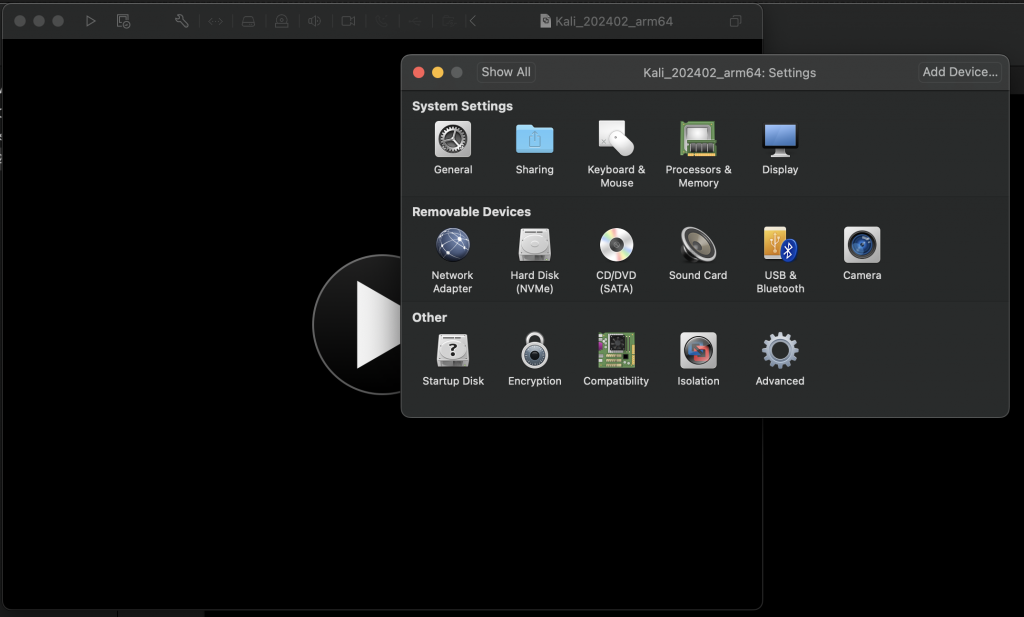Screen dimensions: 1024x617
Task: Open Startup Disk settings
Action: 453,359
